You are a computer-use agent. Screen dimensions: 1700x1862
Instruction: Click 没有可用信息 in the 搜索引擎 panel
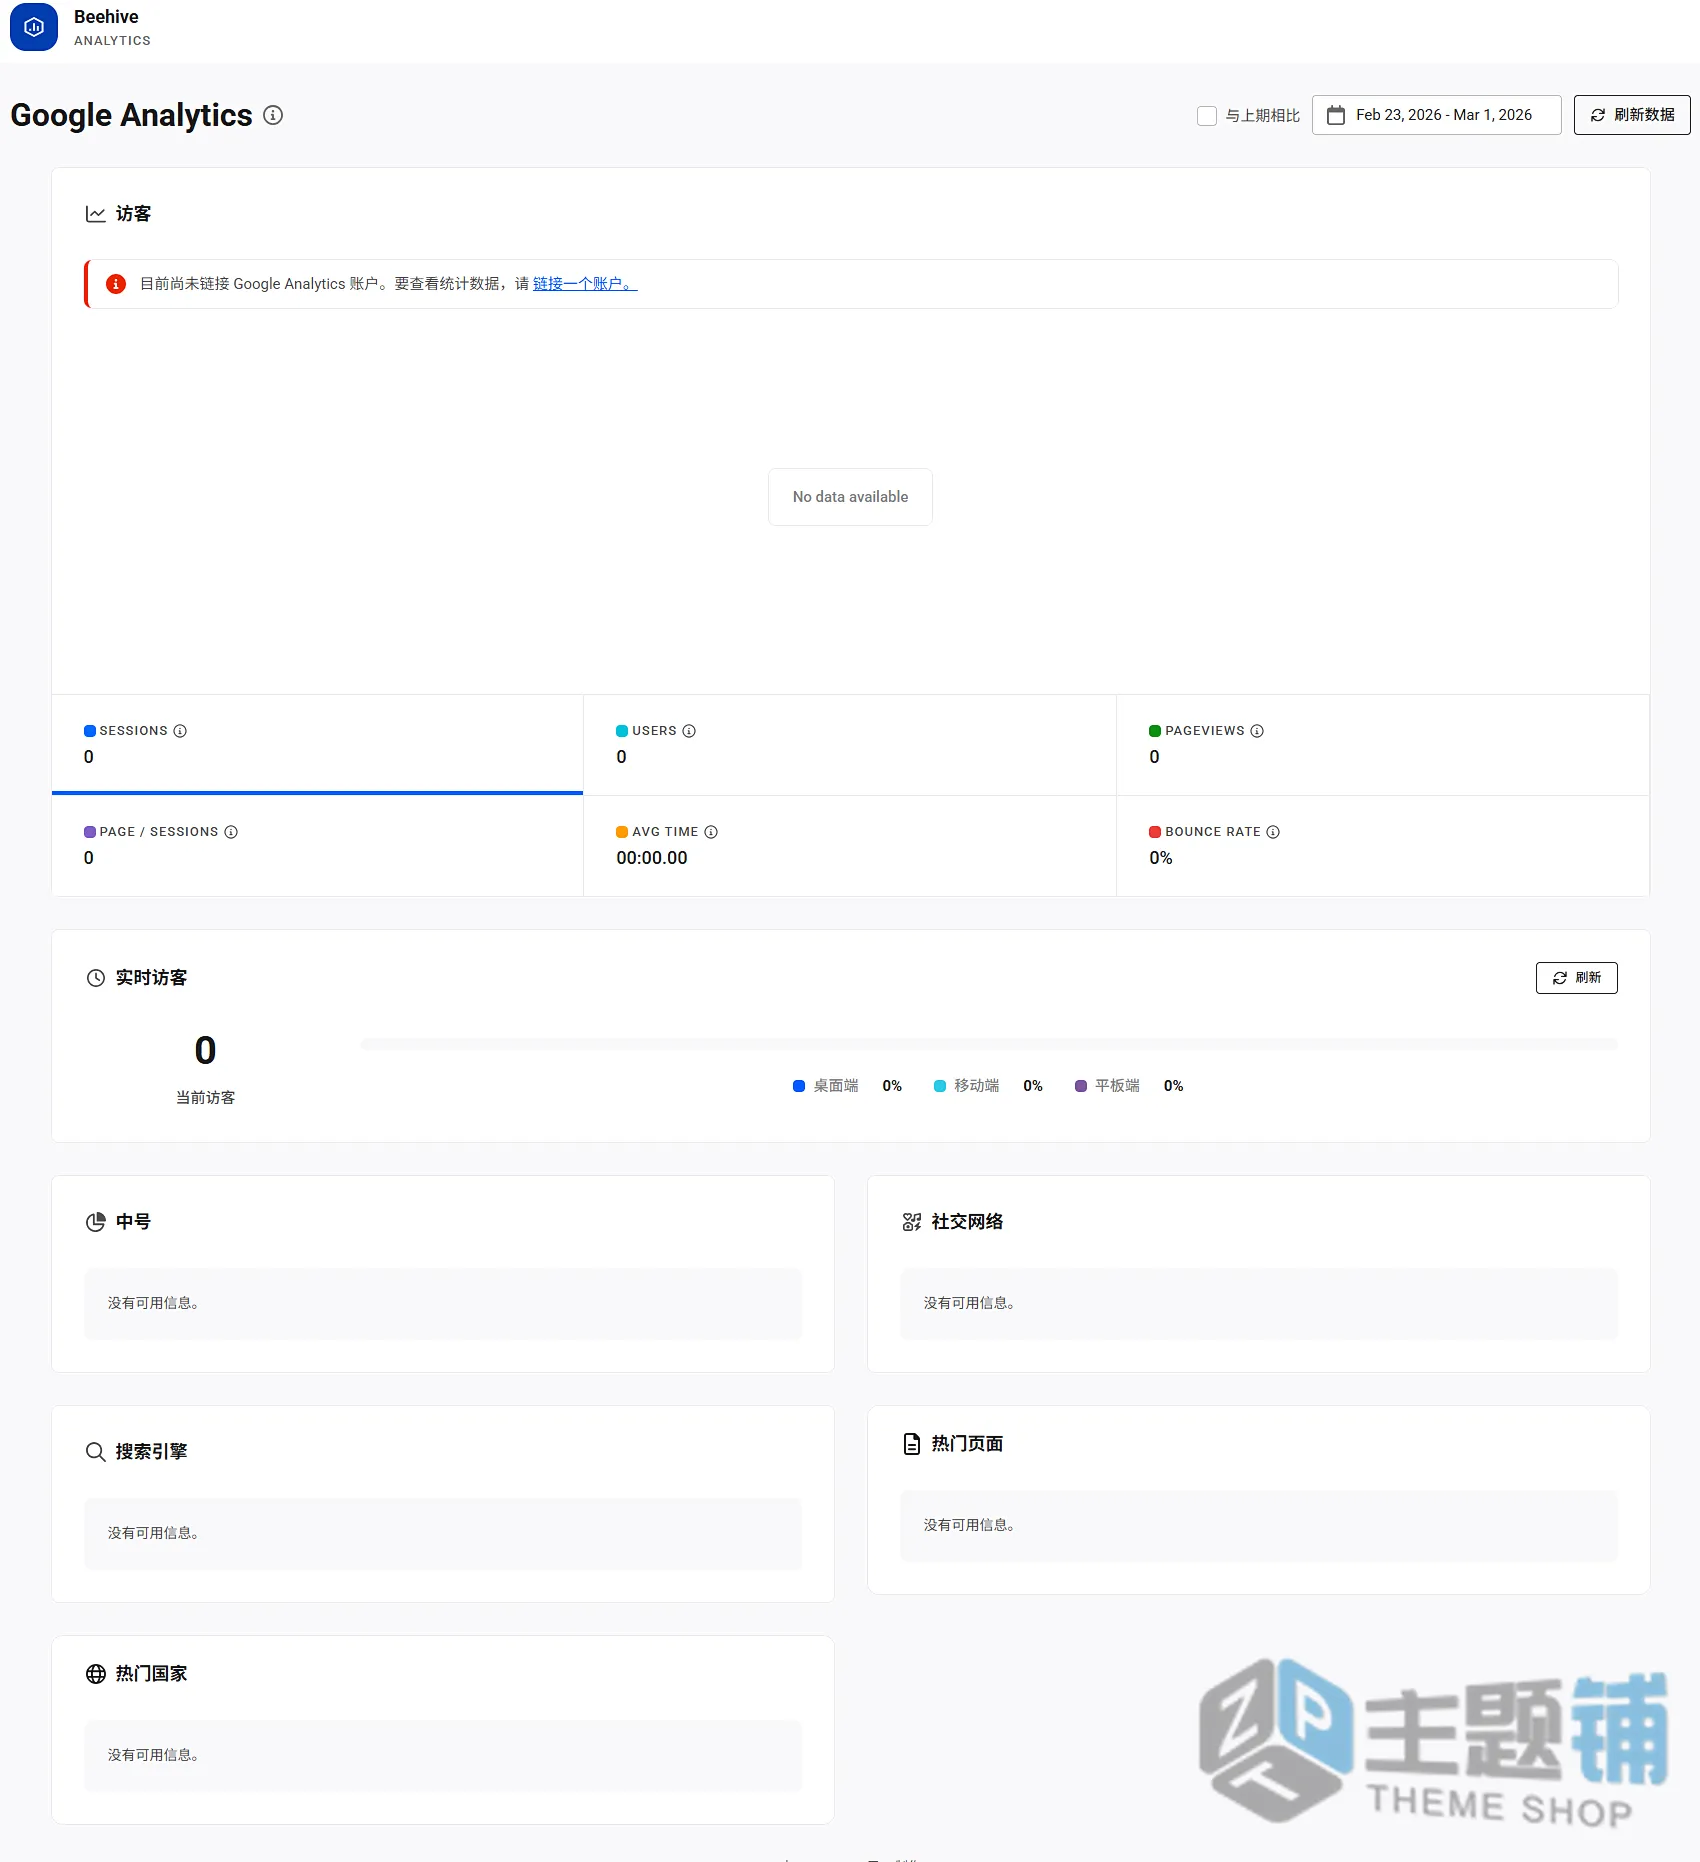153,1533
